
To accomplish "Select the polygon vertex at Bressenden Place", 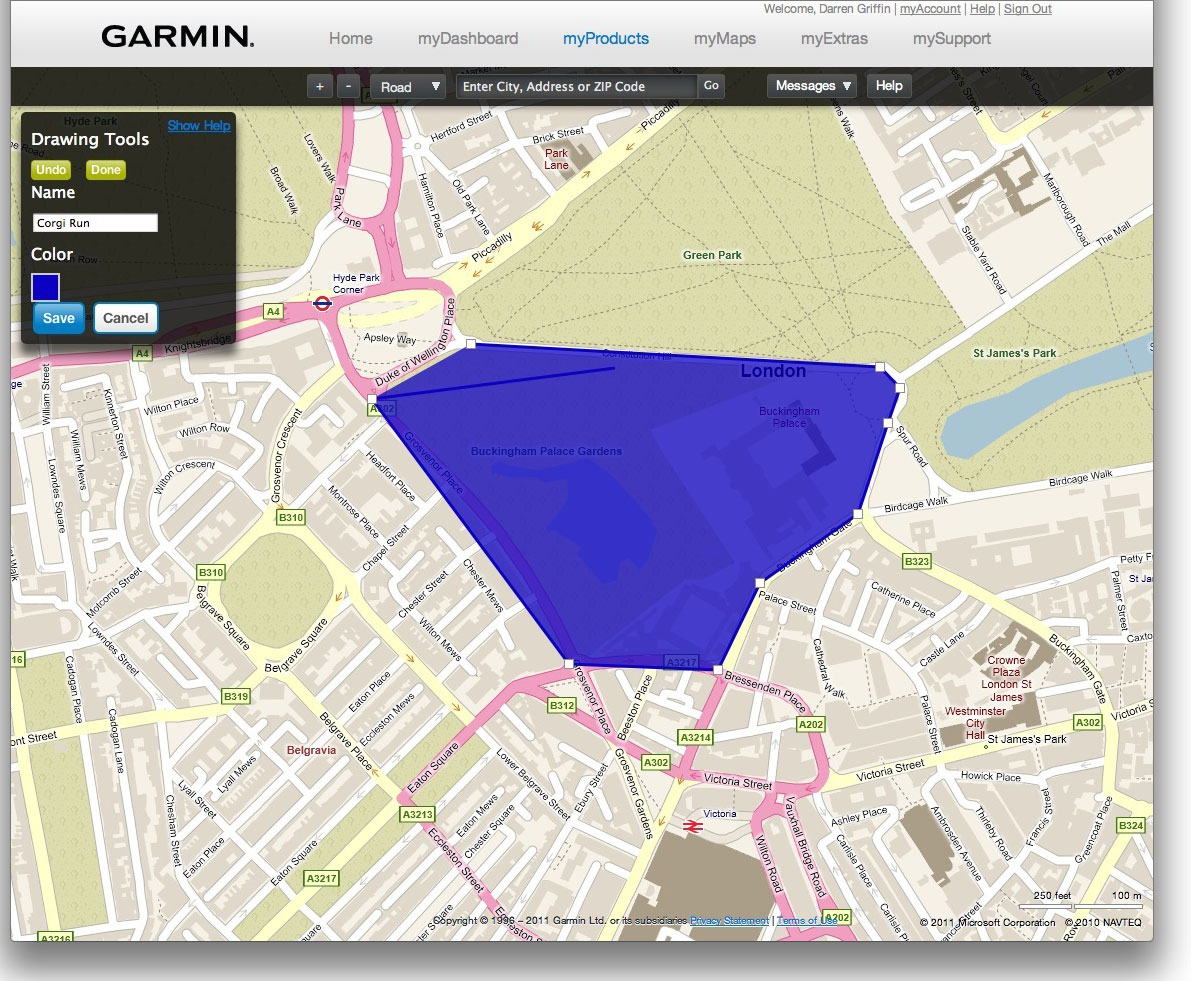I will (718, 670).
